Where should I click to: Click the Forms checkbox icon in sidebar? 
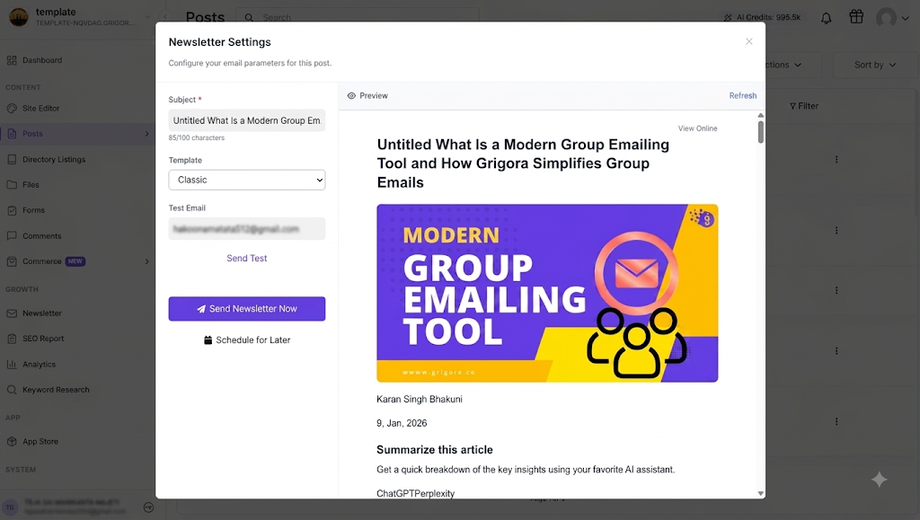coord(12,210)
